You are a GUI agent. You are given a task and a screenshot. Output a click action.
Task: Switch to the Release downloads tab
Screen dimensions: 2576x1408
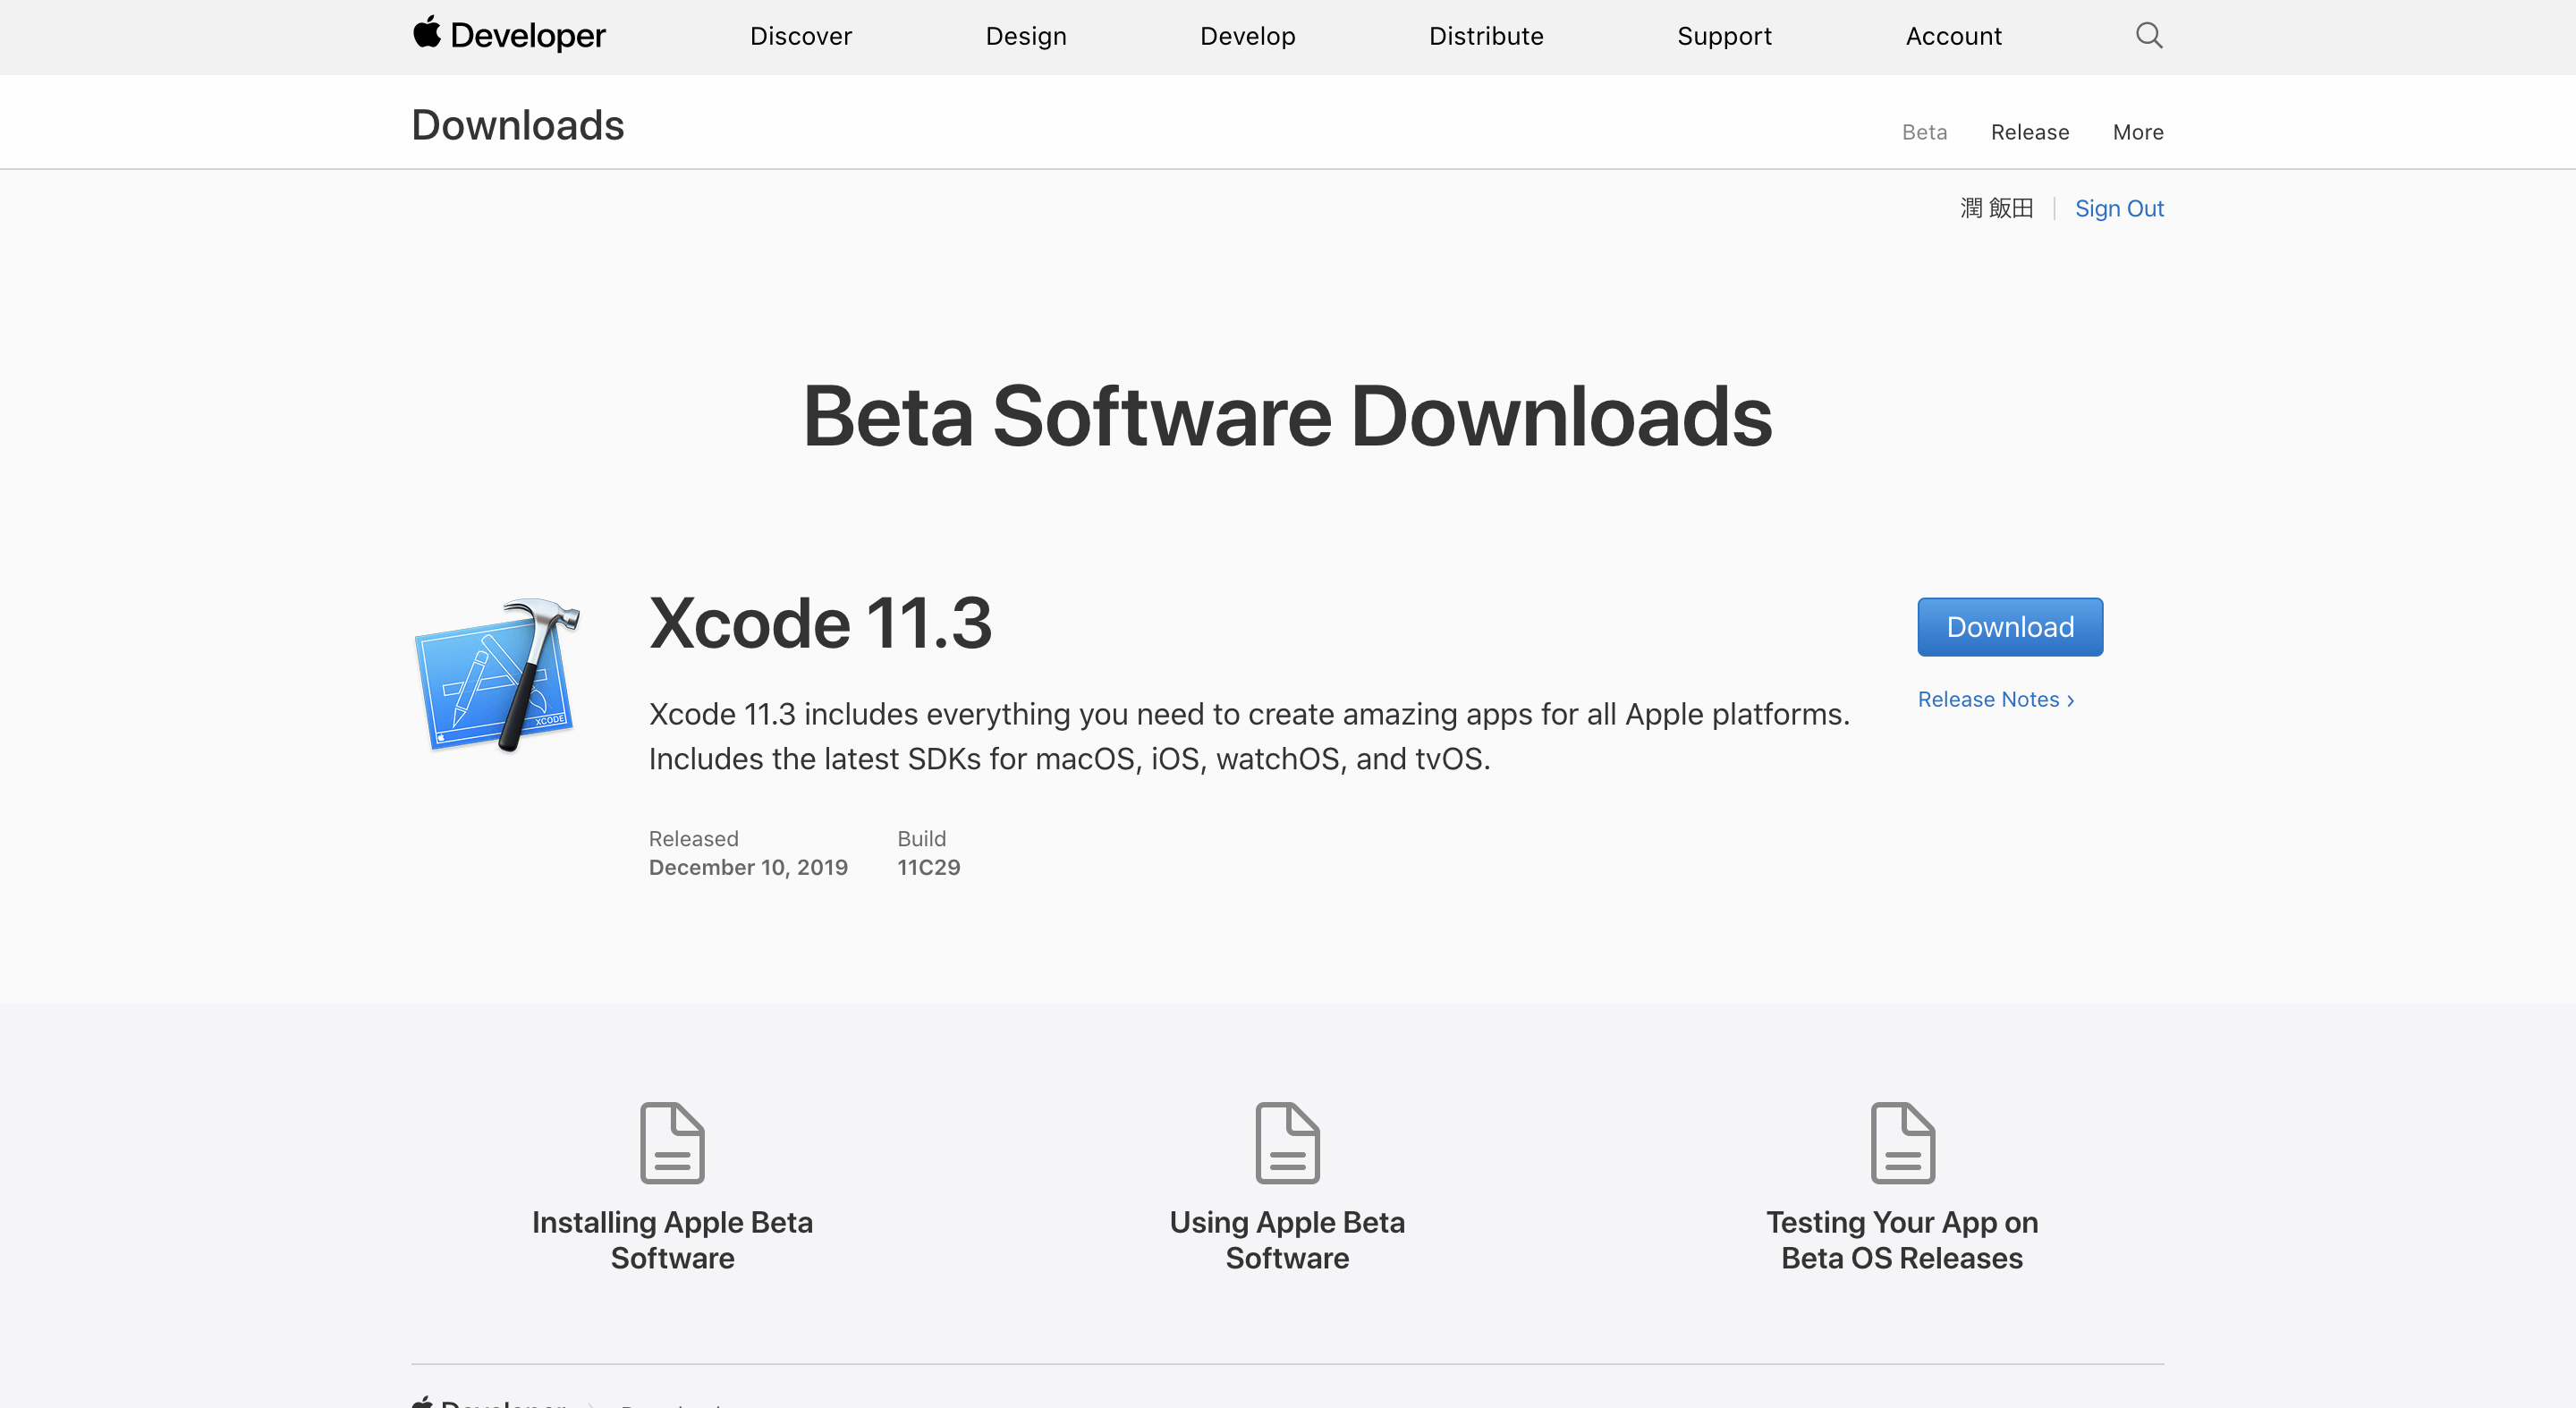pos(2030,132)
